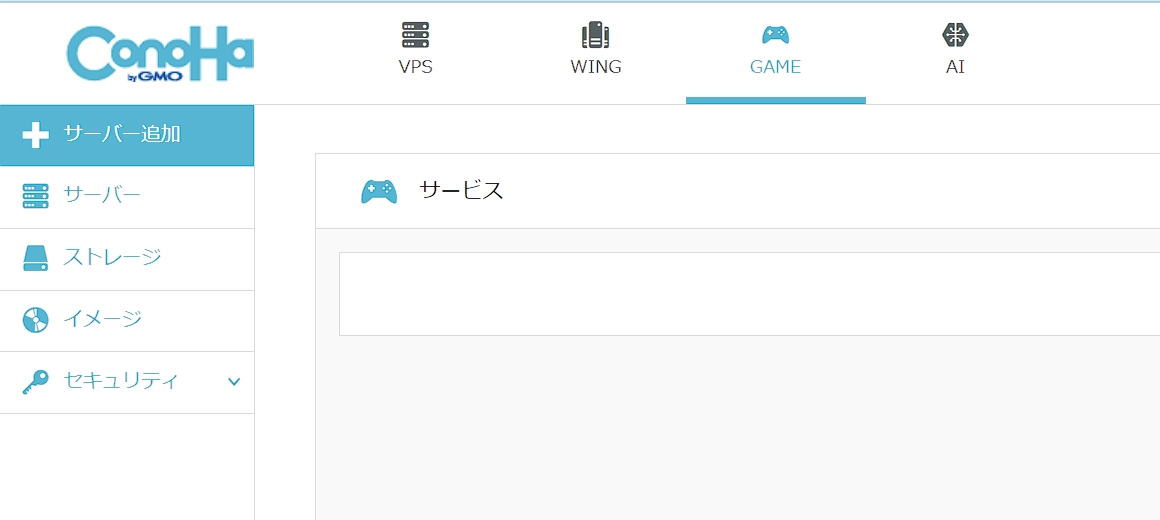Open the セキュリティ sidebar menu label

click(x=121, y=381)
